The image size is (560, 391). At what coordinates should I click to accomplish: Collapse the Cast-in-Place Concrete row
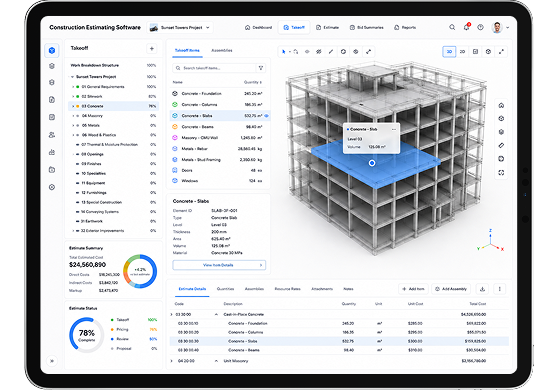coord(216,315)
